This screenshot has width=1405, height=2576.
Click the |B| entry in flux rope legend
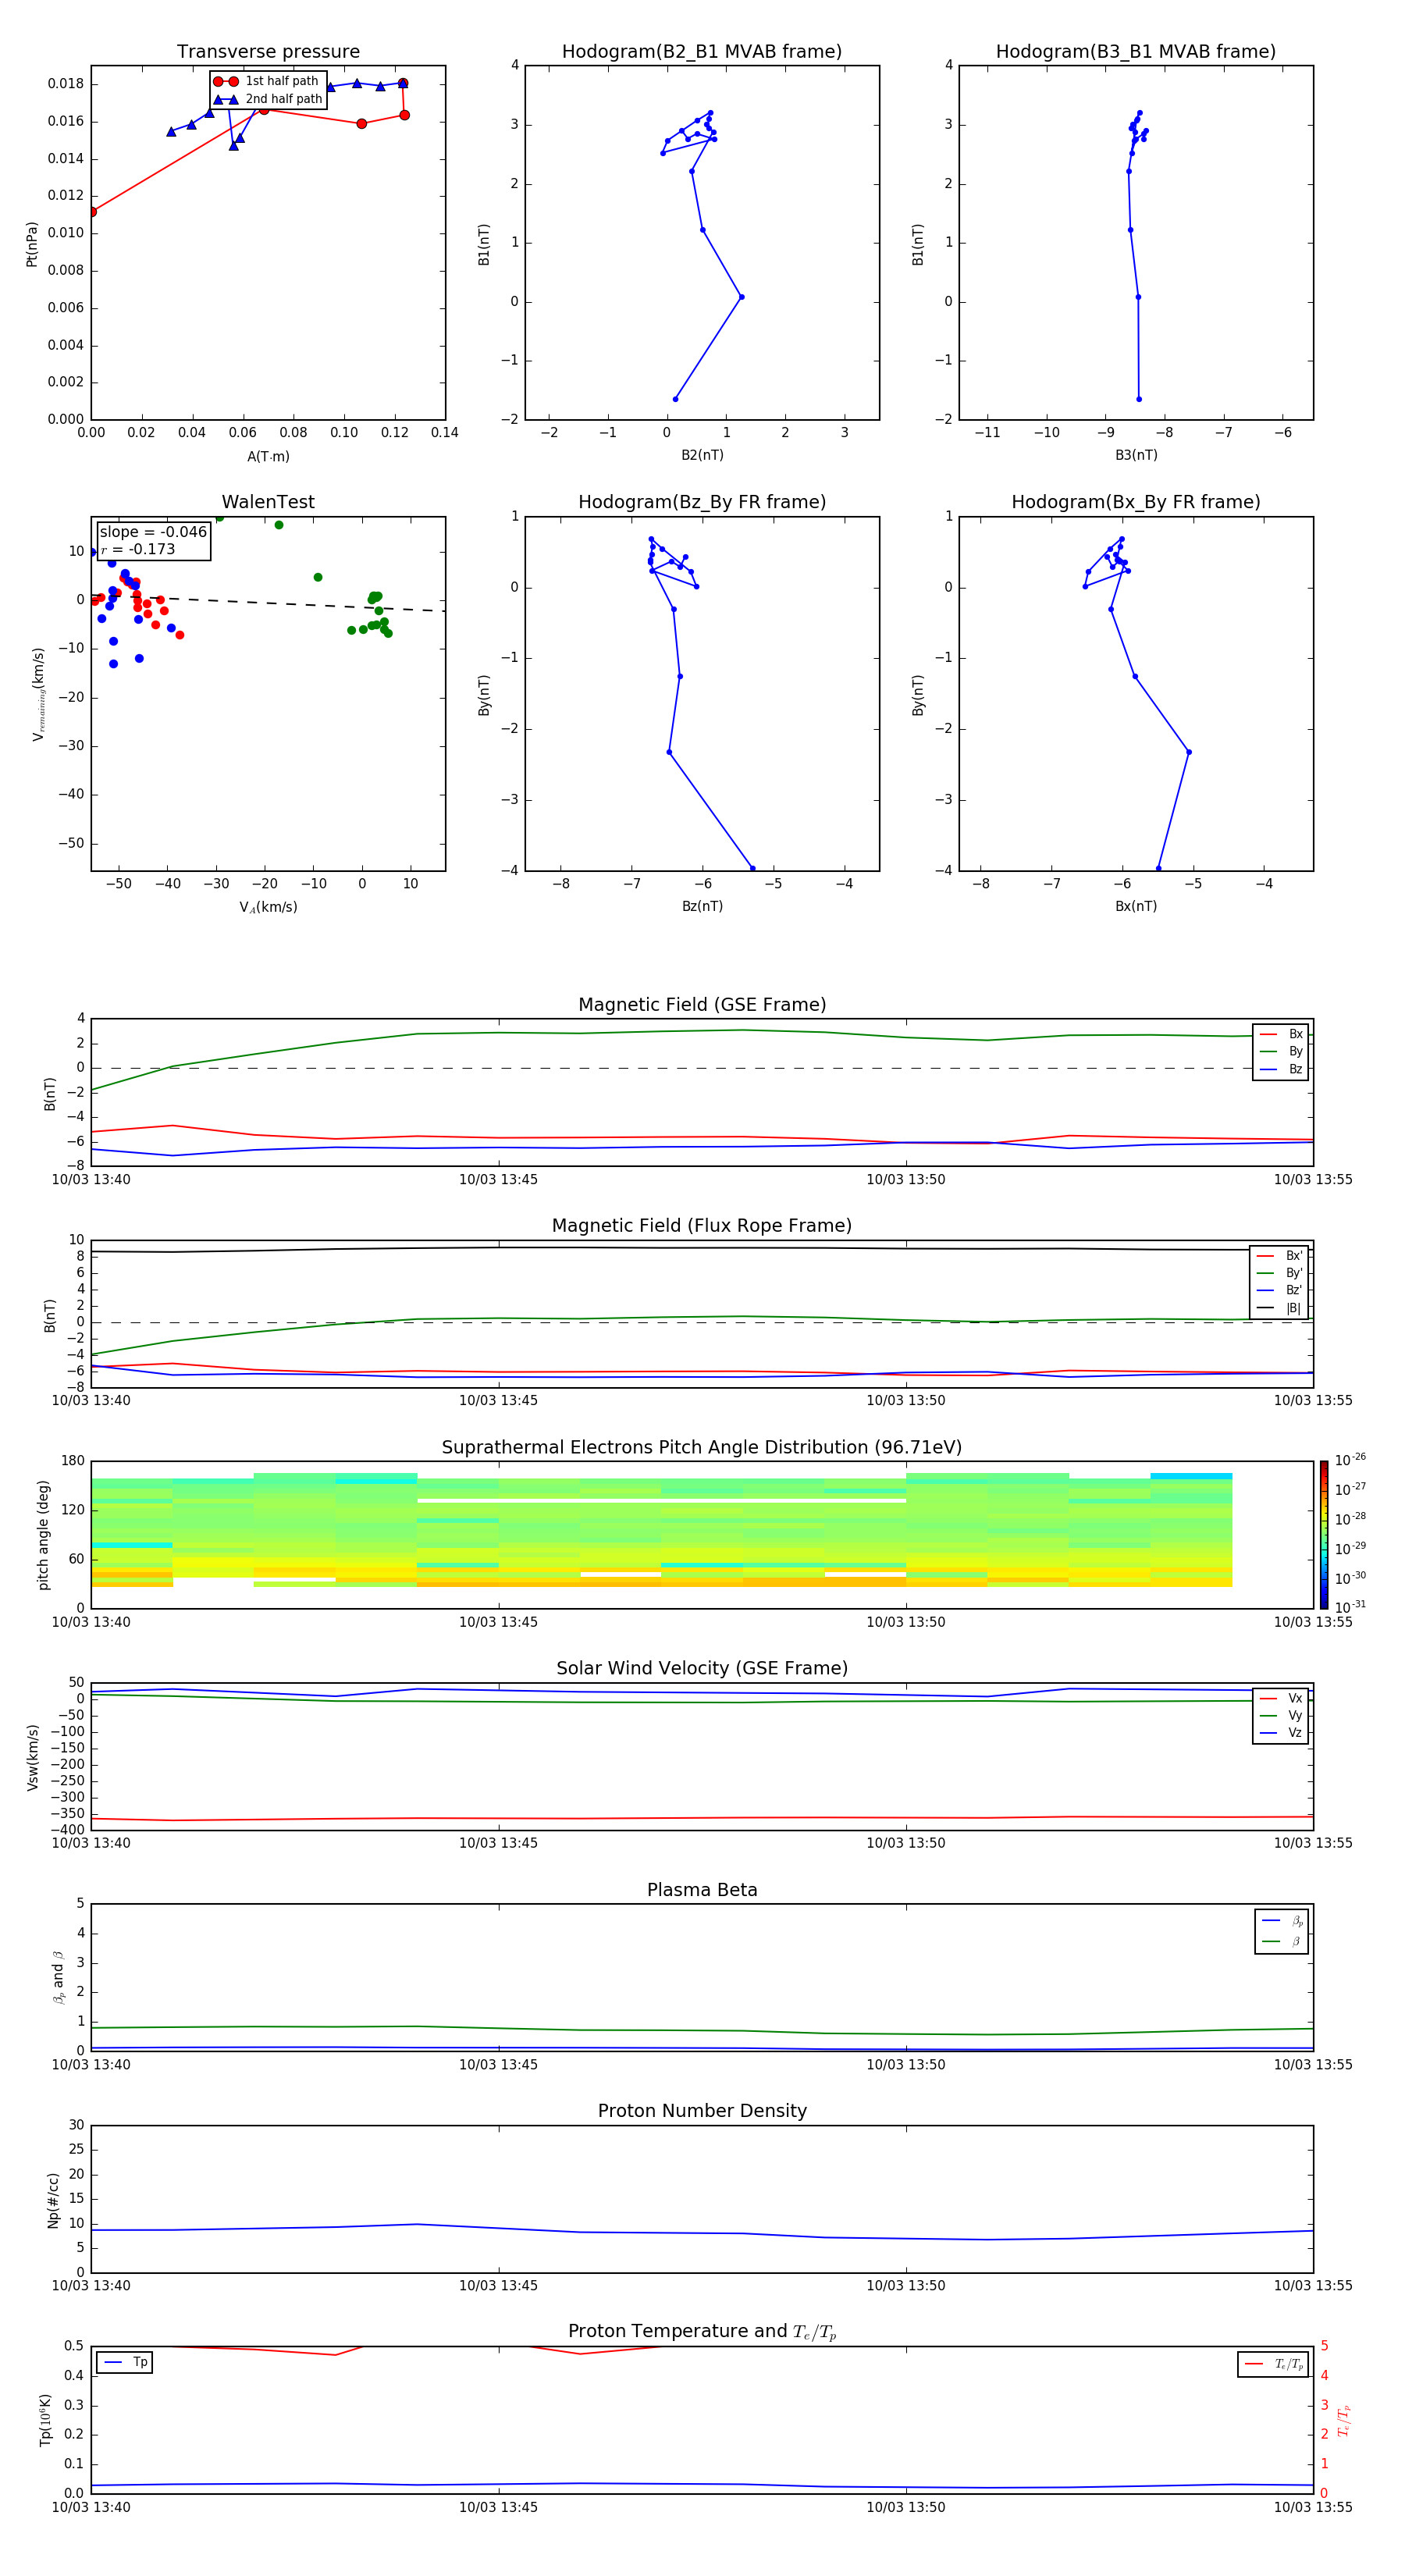[1280, 1309]
